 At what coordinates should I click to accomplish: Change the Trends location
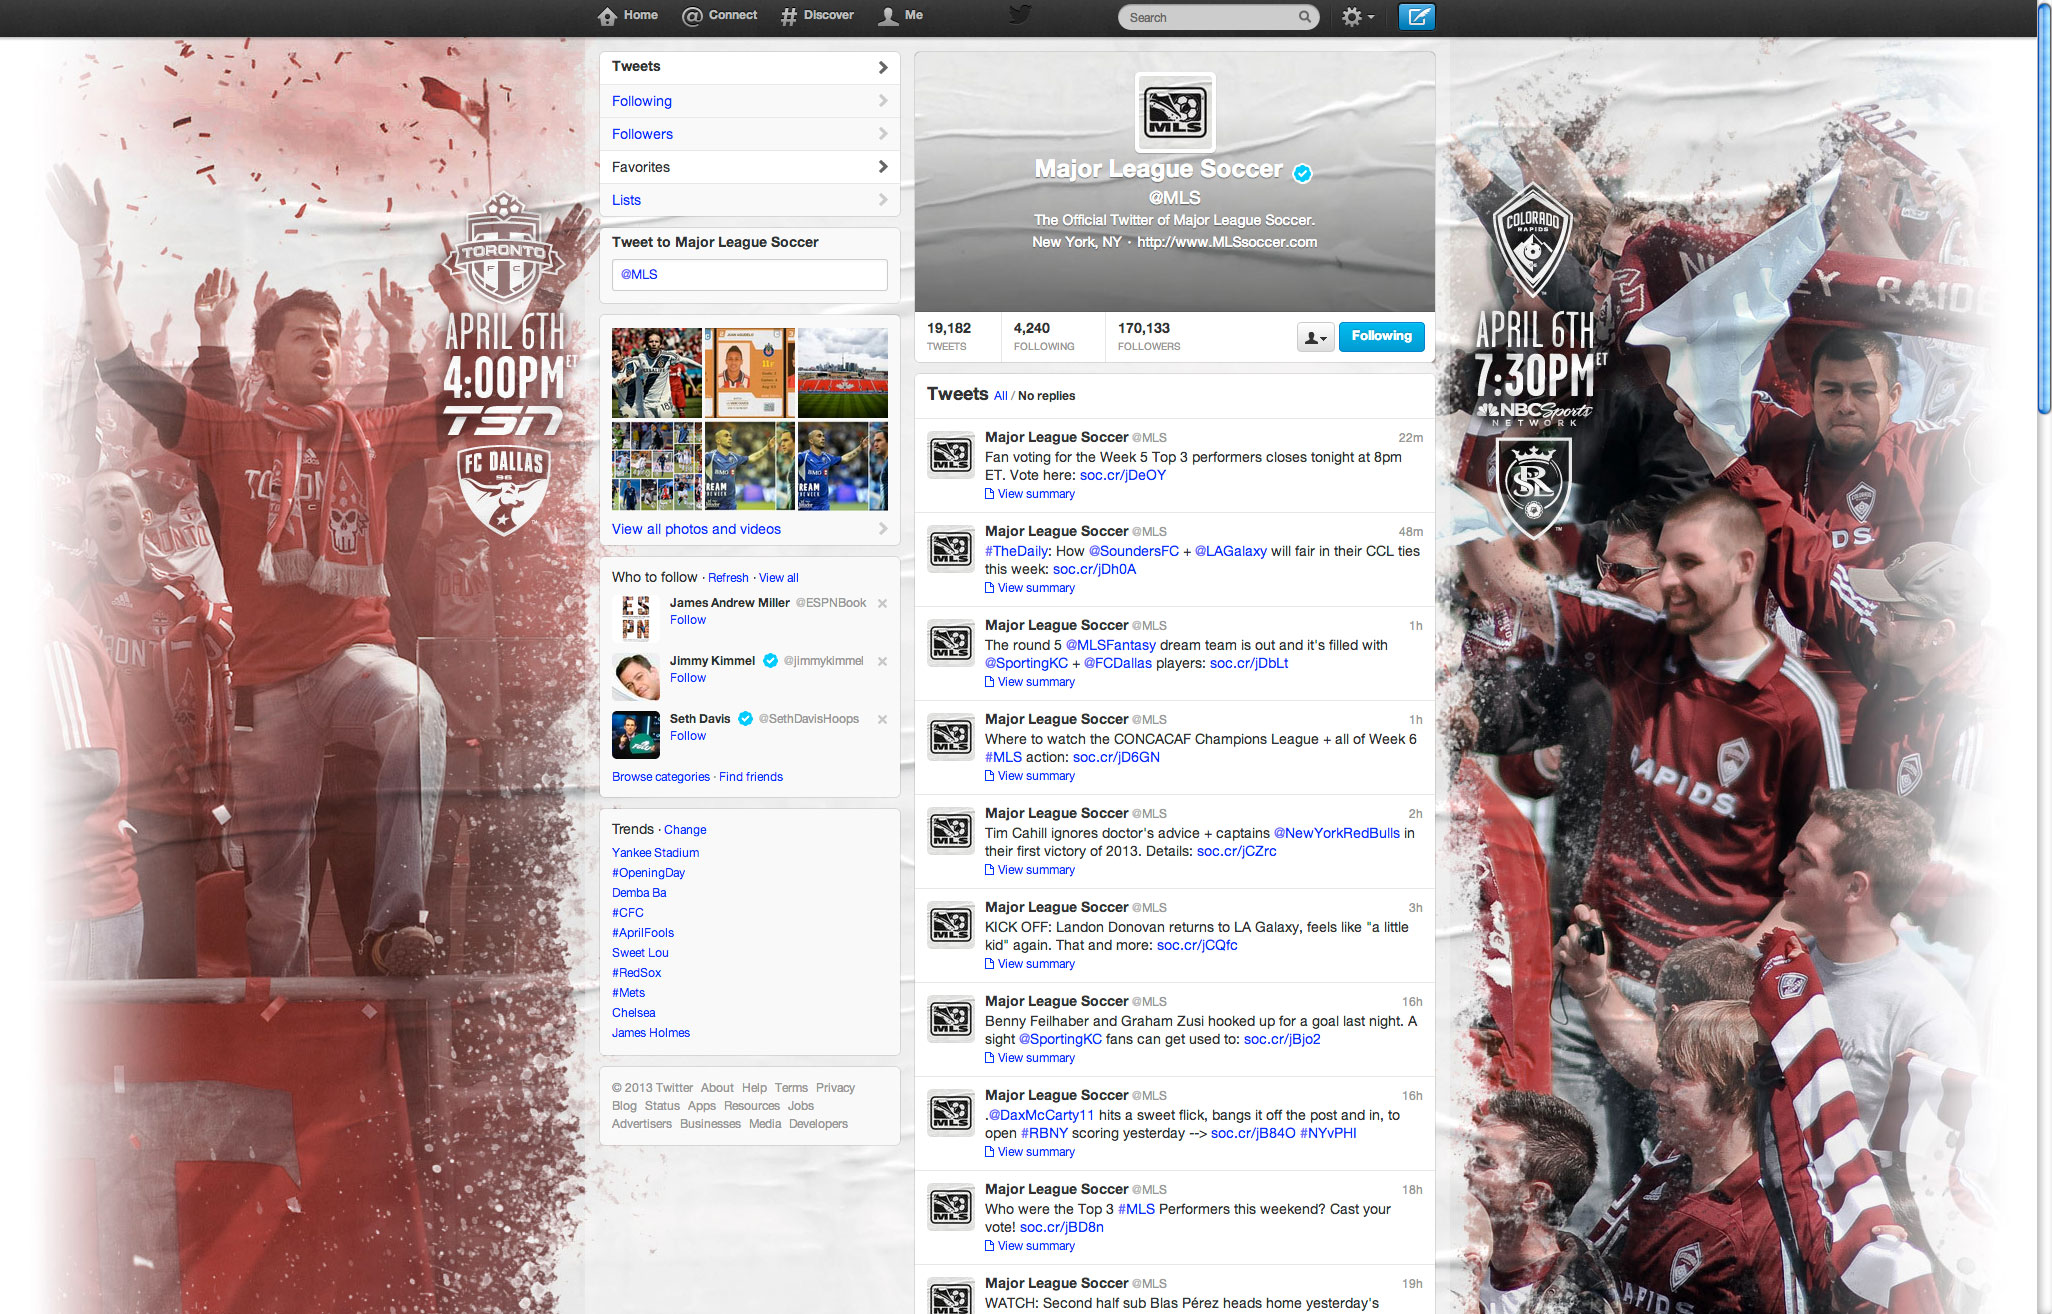[x=685, y=830]
